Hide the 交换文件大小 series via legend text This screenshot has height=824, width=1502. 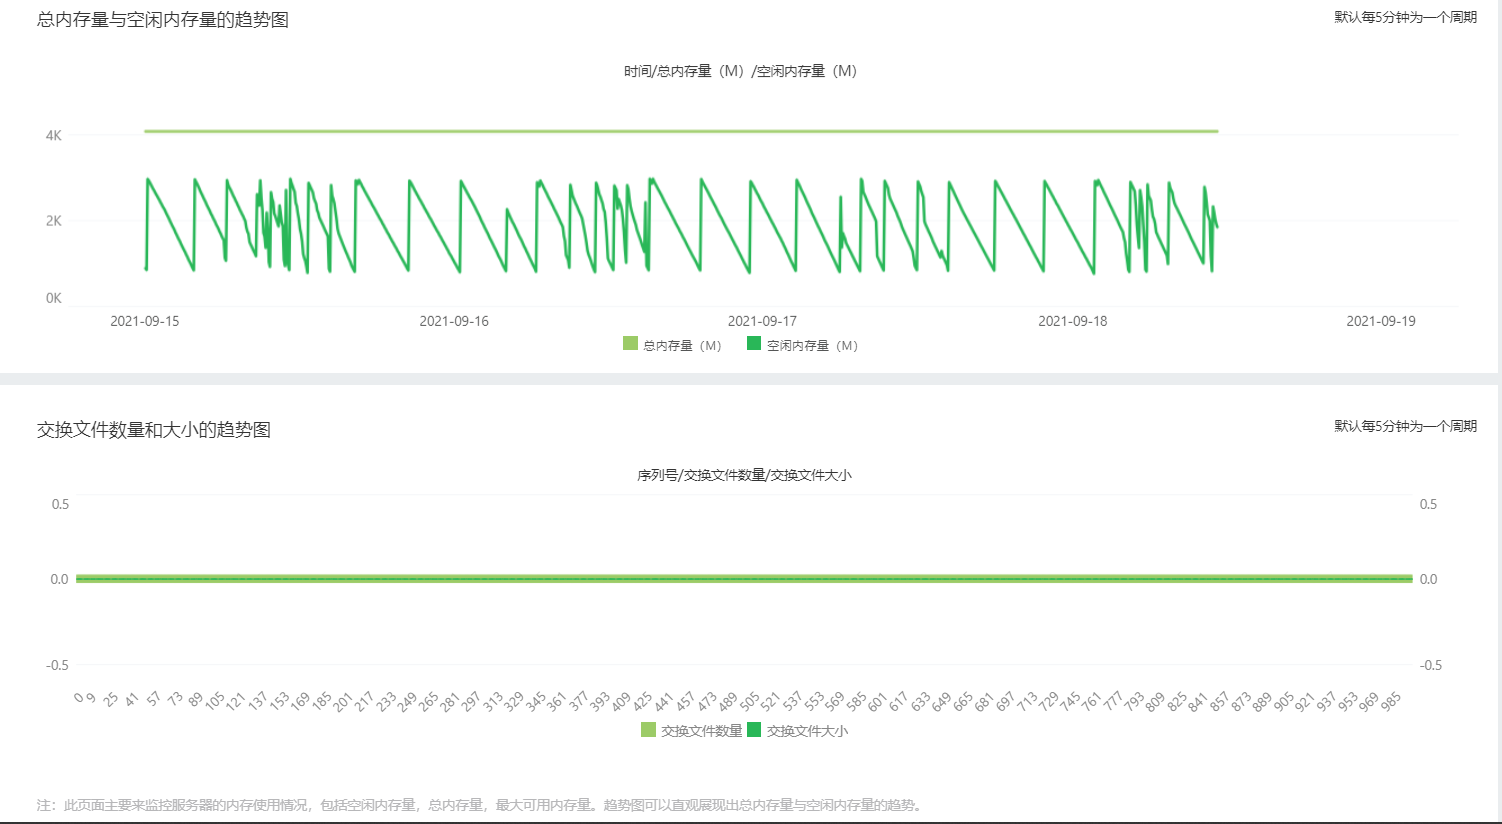[x=807, y=731]
